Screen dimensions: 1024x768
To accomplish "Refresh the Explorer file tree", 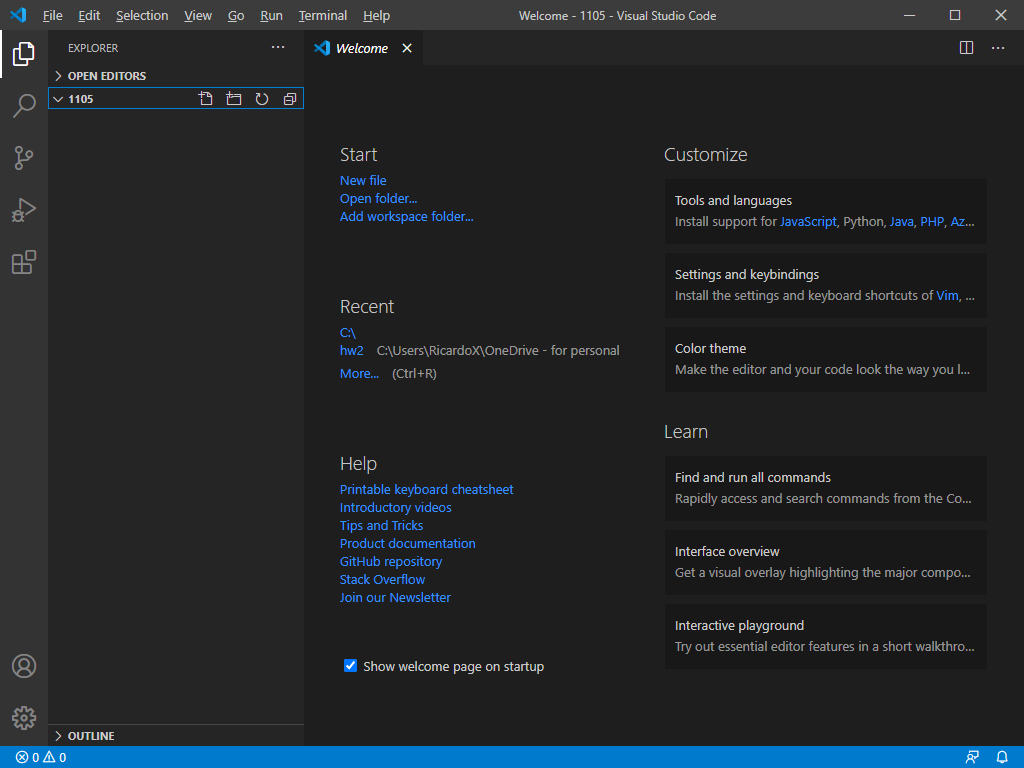I will pos(262,99).
